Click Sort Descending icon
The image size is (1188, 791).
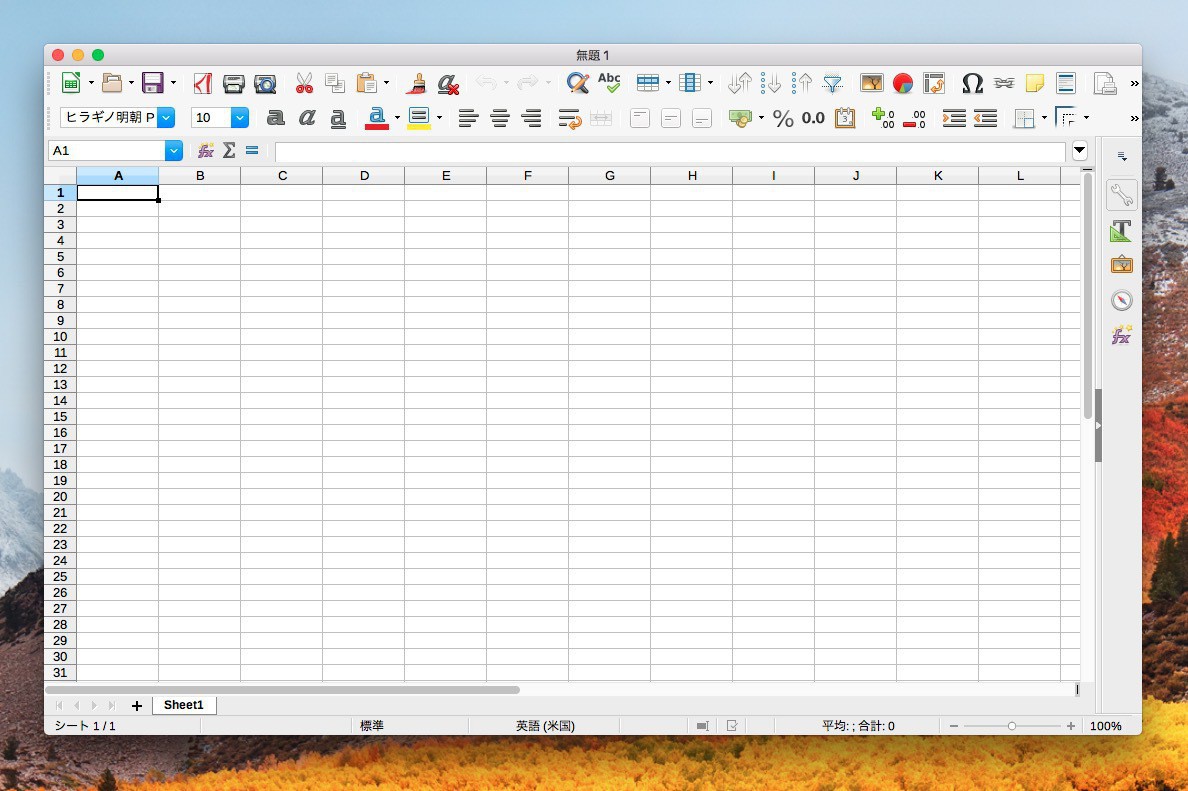pyautogui.click(x=802, y=83)
